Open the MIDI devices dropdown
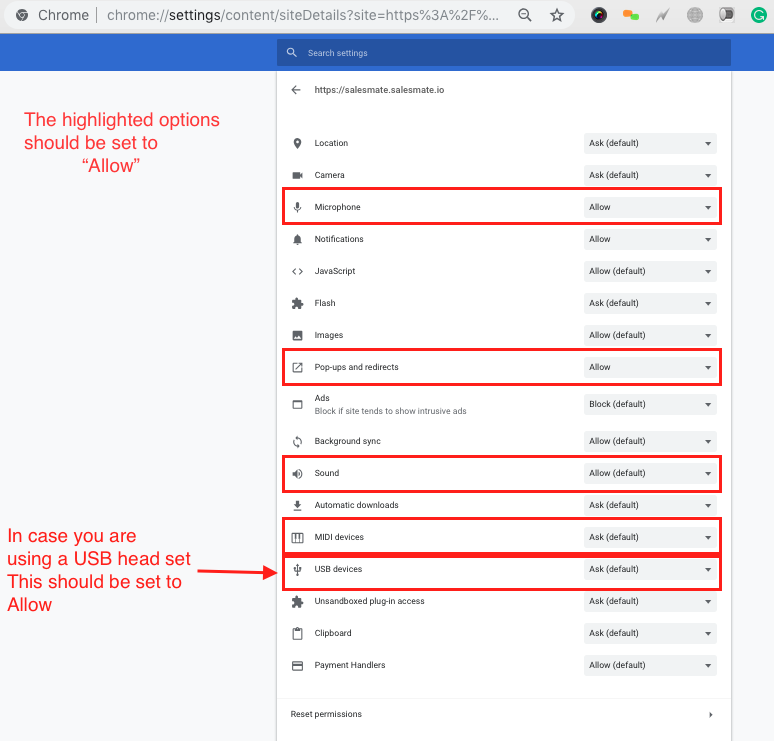This screenshot has width=774, height=741. click(650, 538)
